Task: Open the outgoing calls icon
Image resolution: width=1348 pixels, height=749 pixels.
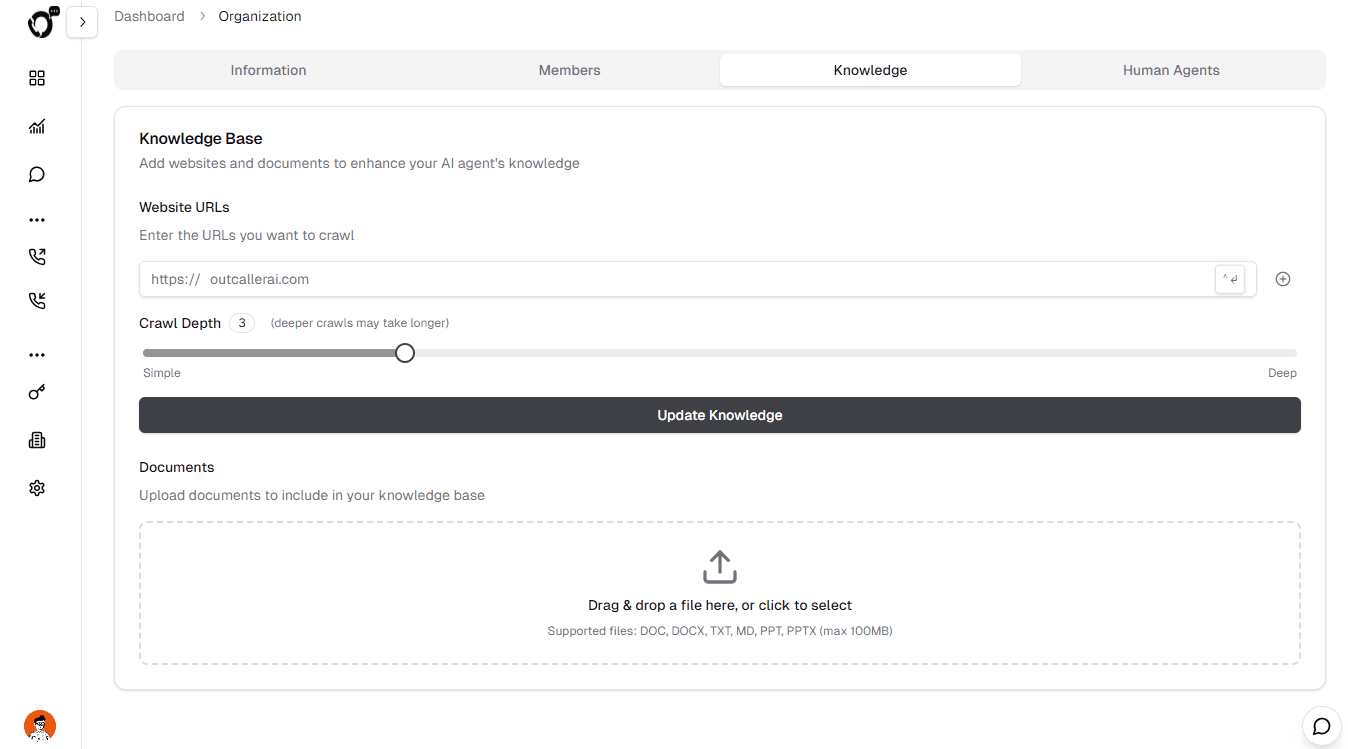Action: click(37, 256)
